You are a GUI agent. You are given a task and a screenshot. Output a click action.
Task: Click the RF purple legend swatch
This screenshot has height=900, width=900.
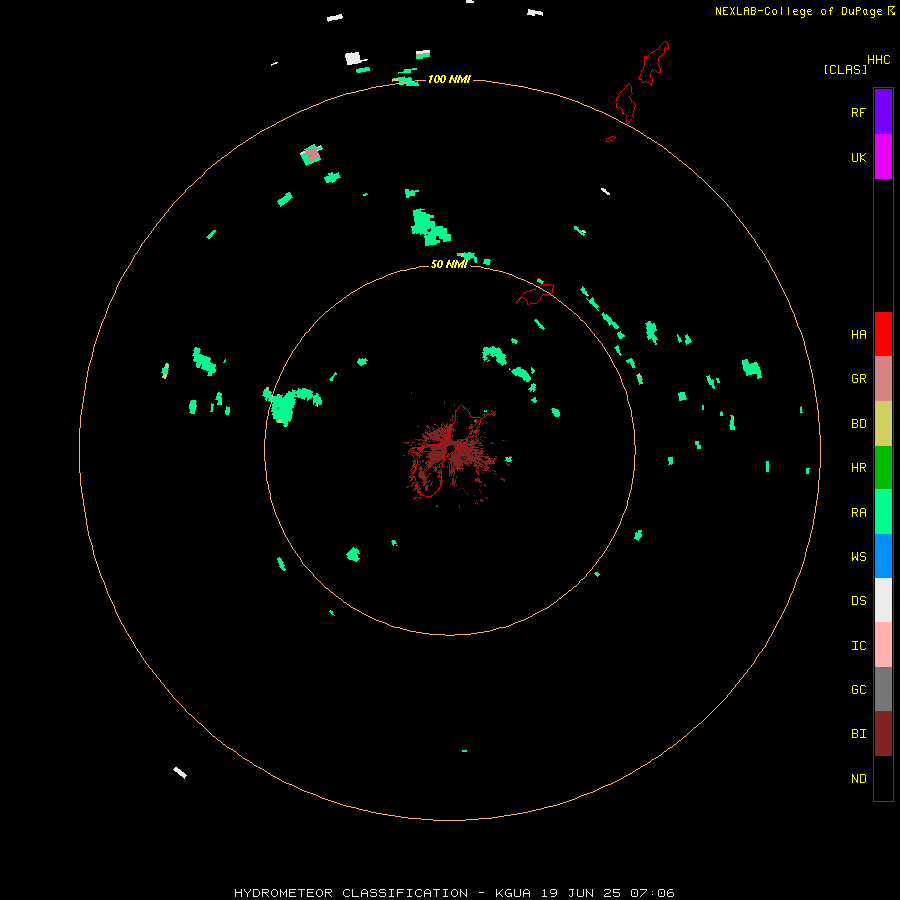click(883, 112)
